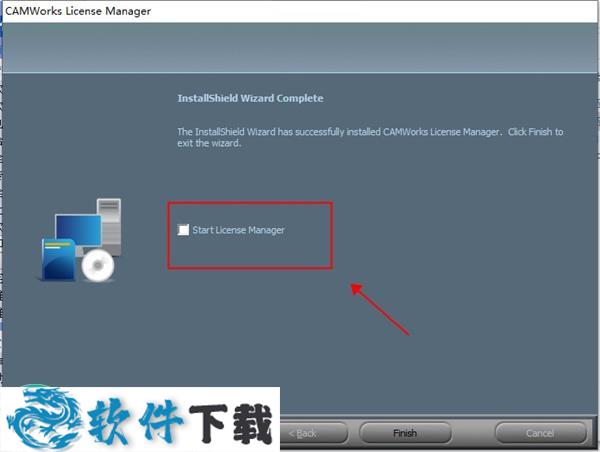The image size is (600, 452).
Task: Click the gray gradient header banner
Action: [x=300, y=47]
